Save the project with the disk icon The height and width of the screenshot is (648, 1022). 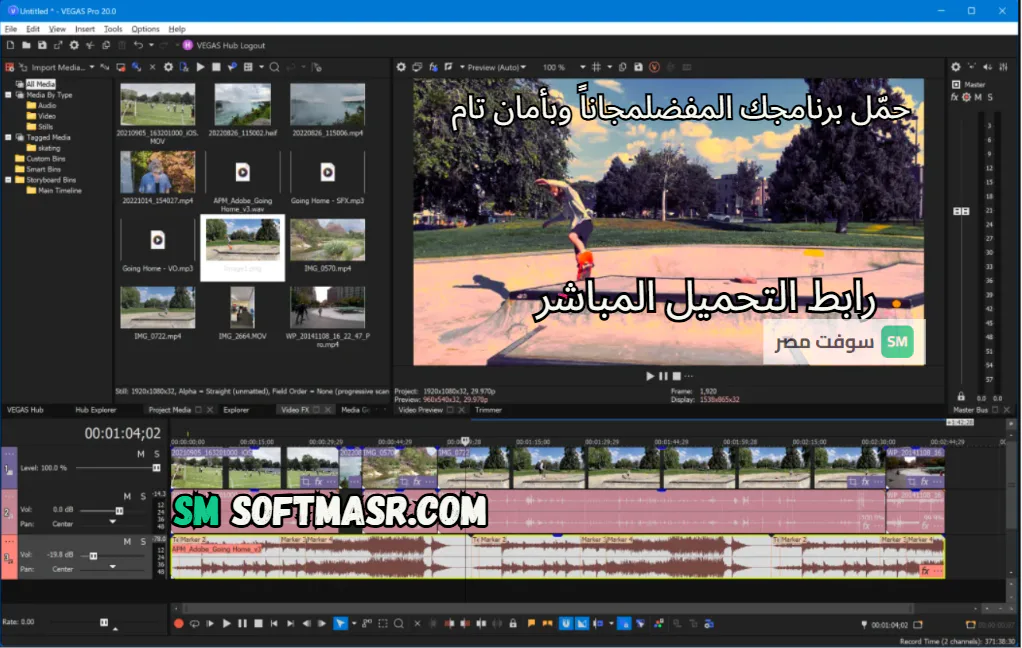[42, 45]
